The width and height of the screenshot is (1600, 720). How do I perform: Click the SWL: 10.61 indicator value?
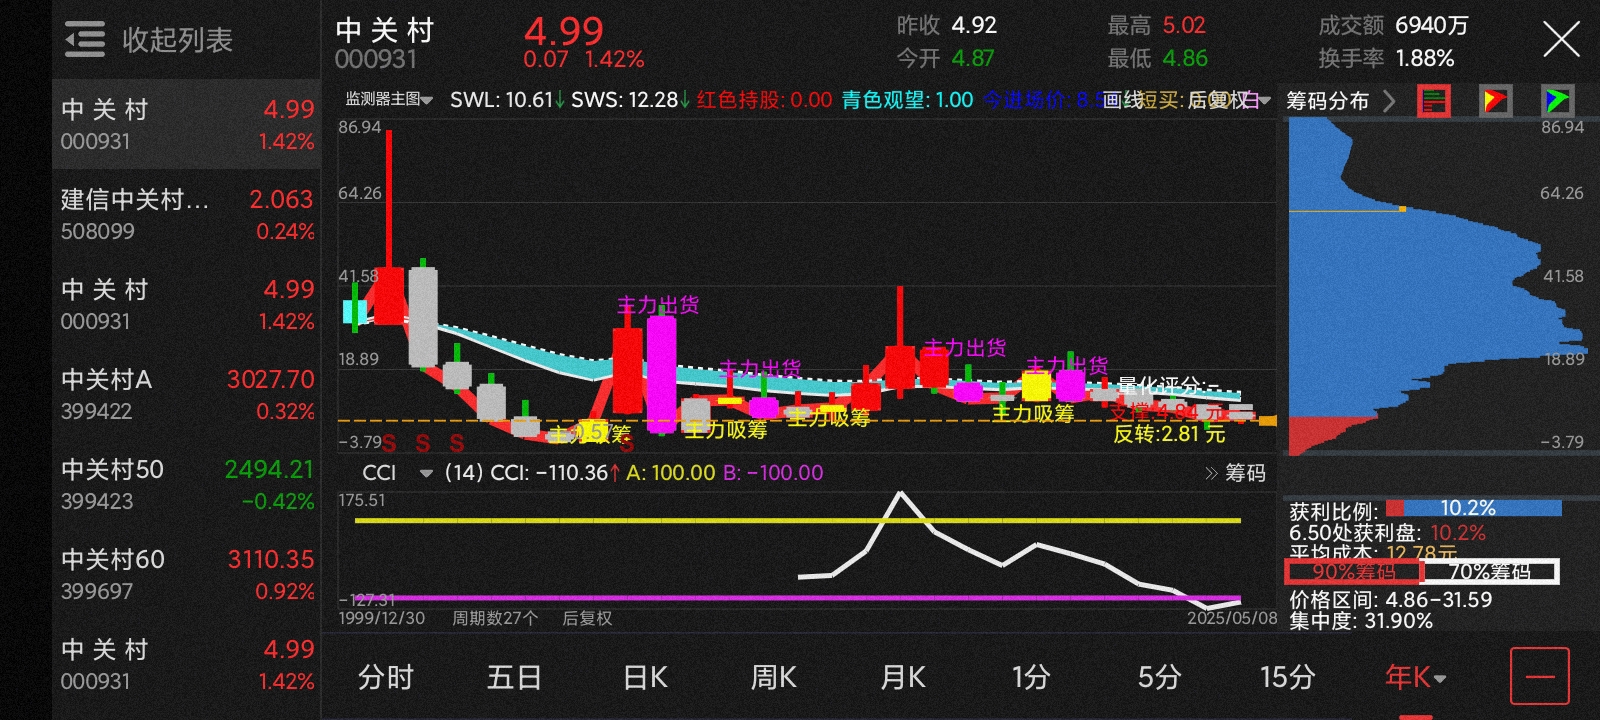(507, 100)
